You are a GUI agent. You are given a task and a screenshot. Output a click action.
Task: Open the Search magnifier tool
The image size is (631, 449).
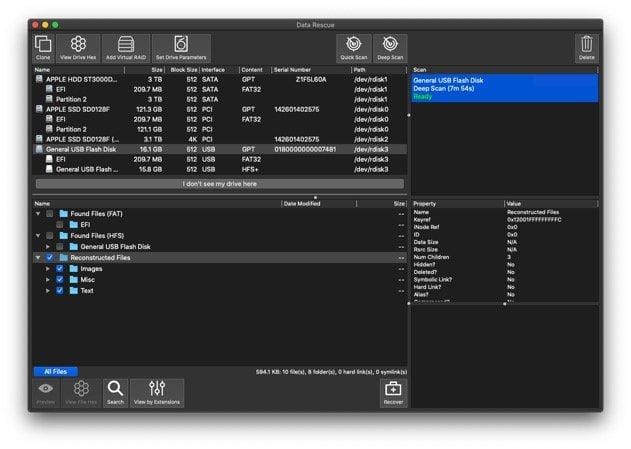(115, 393)
